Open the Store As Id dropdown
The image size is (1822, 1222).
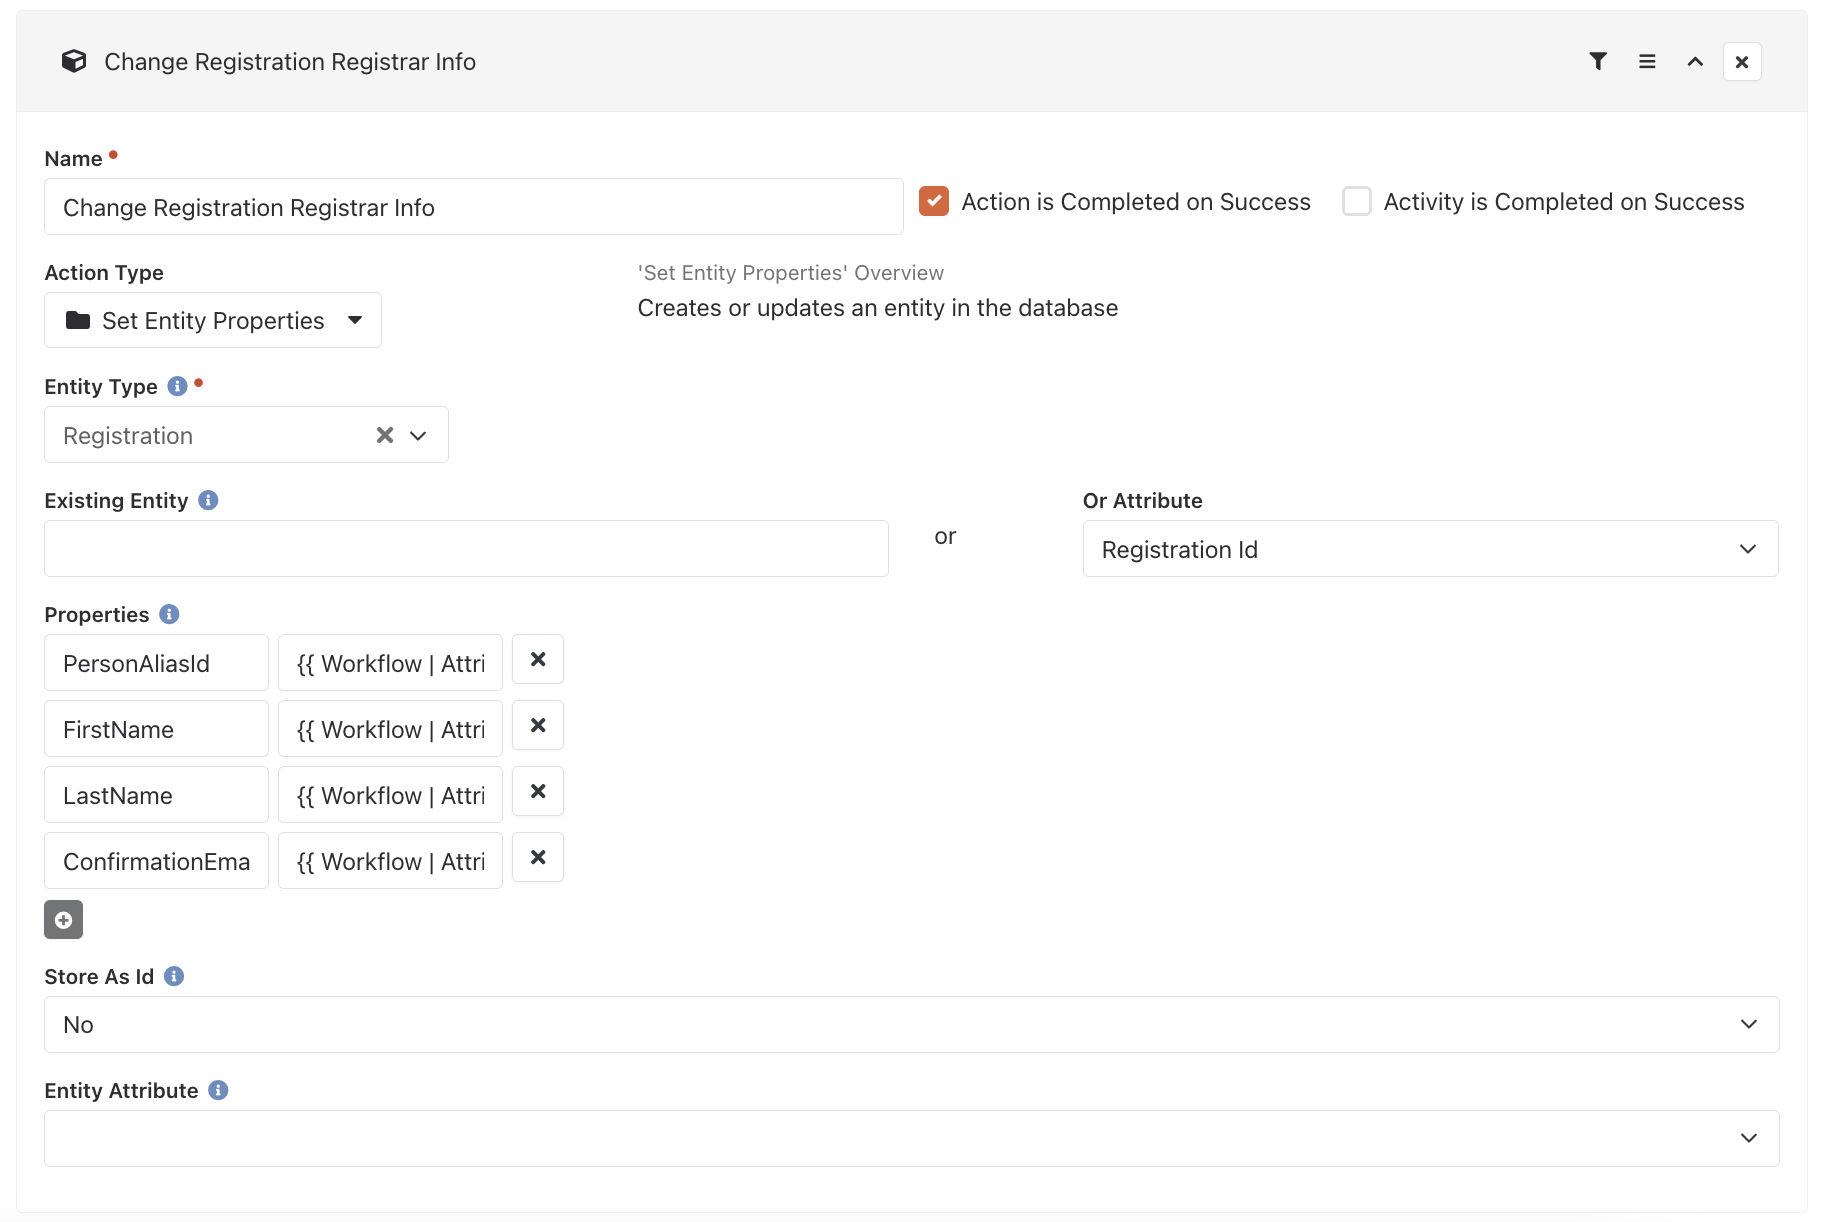(x=911, y=1024)
